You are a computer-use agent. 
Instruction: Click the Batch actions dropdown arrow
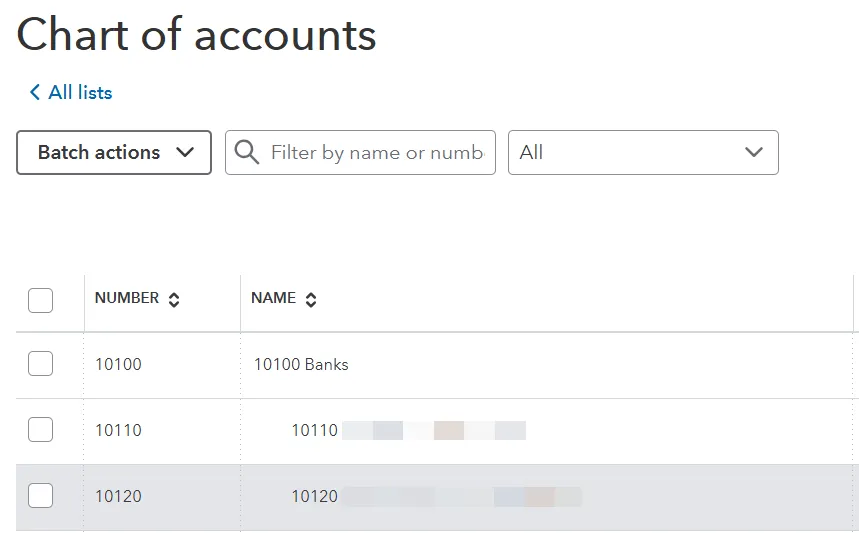[185, 152]
